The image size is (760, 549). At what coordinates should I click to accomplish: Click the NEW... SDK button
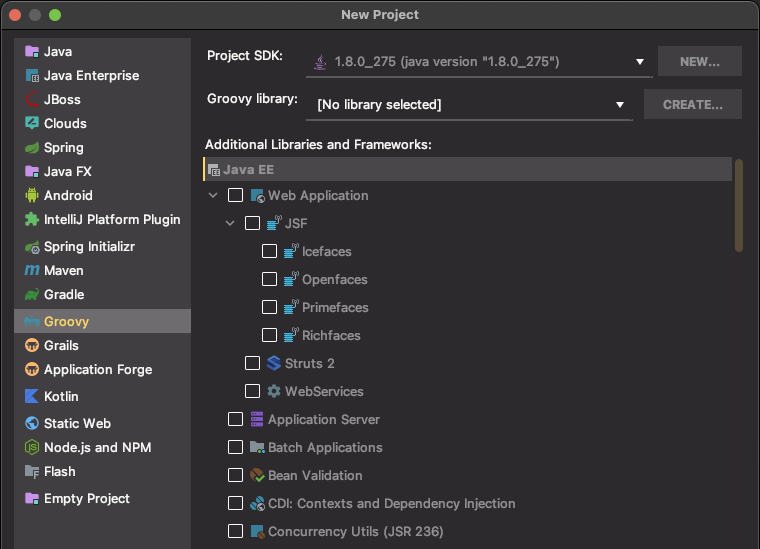tap(699, 62)
